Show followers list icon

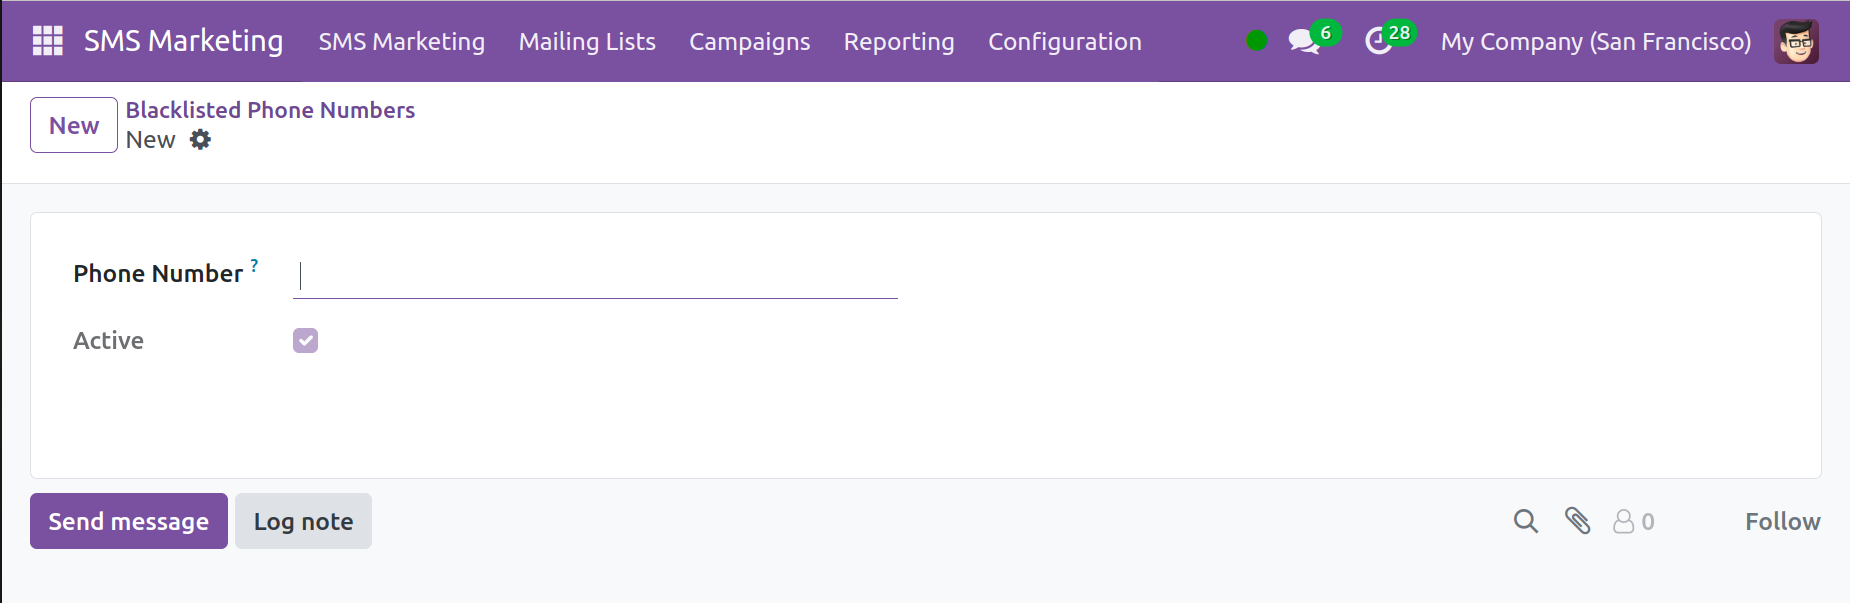pos(1632,521)
